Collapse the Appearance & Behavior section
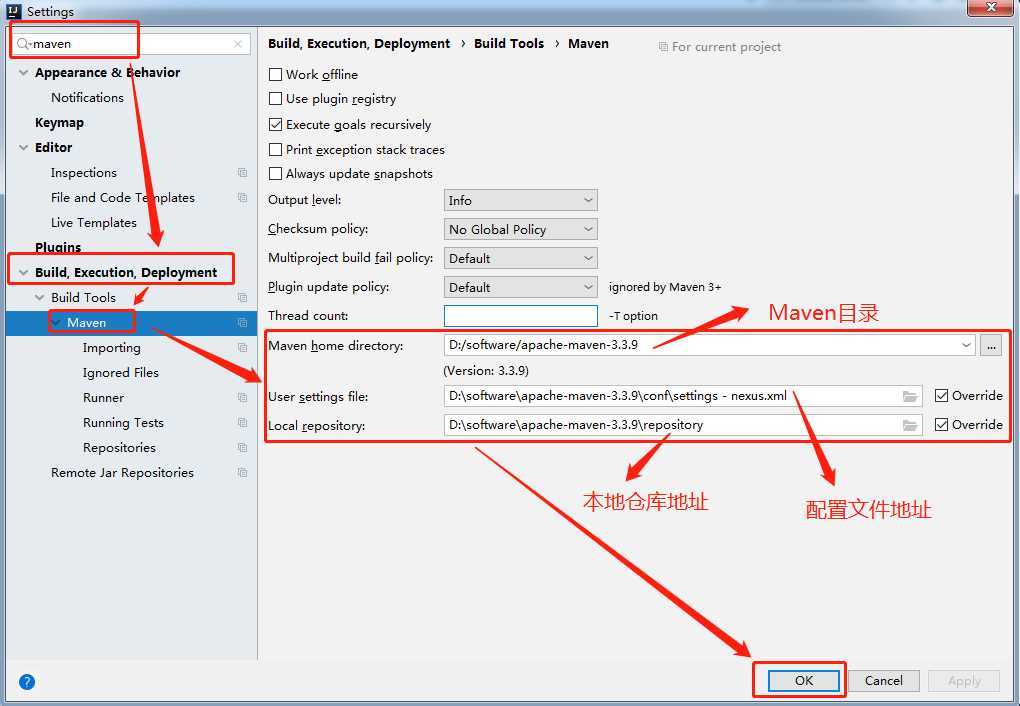 point(23,72)
